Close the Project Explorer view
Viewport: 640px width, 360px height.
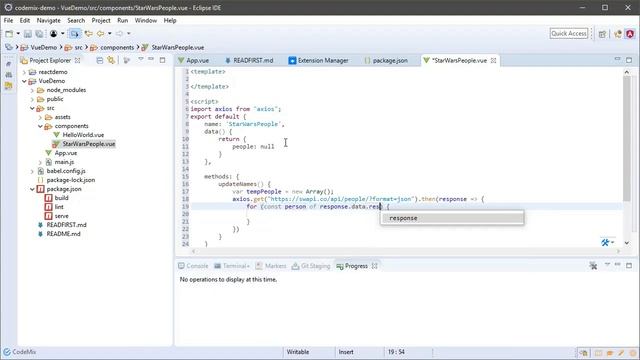pyautogui.click(x=77, y=60)
